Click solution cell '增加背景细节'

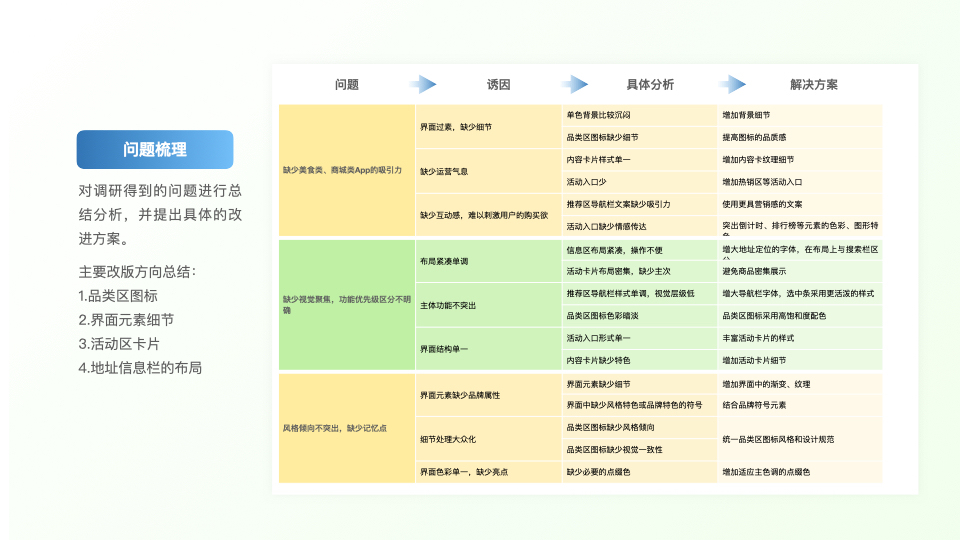click(800, 115)
